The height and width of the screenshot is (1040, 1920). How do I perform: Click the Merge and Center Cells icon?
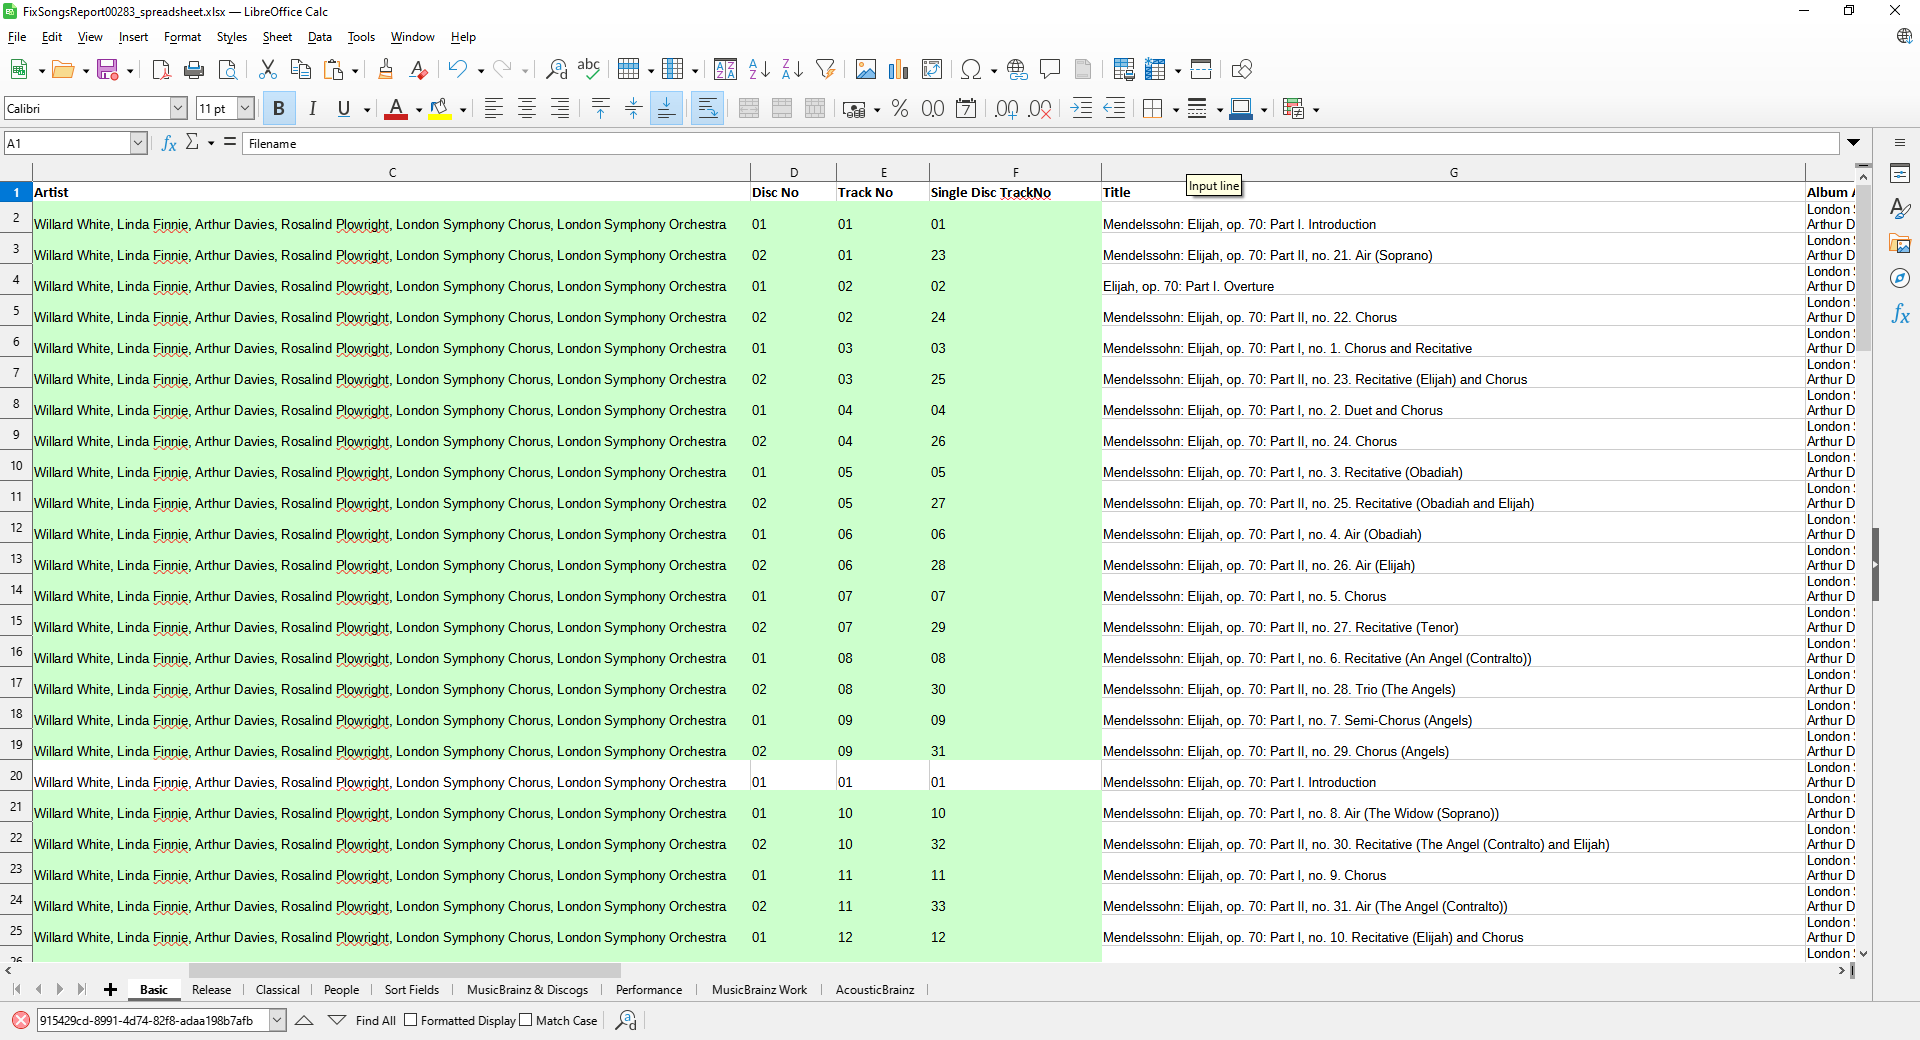tap(749, 109)
